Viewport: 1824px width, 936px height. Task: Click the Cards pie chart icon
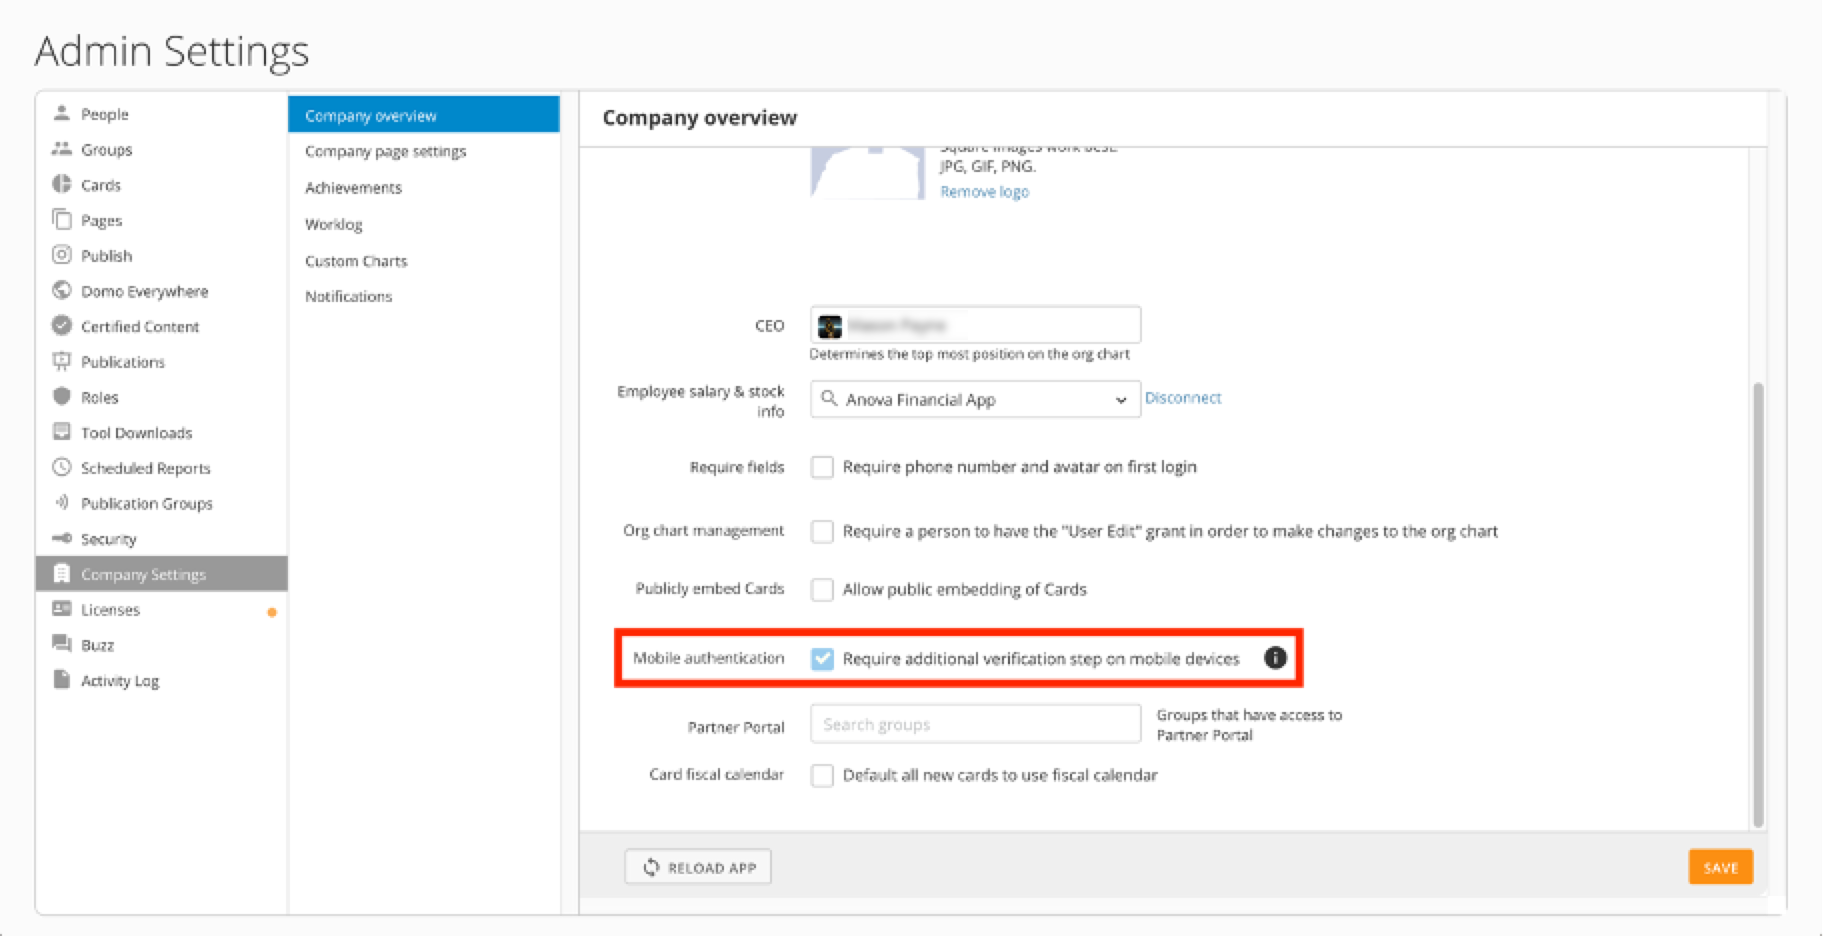62,184
